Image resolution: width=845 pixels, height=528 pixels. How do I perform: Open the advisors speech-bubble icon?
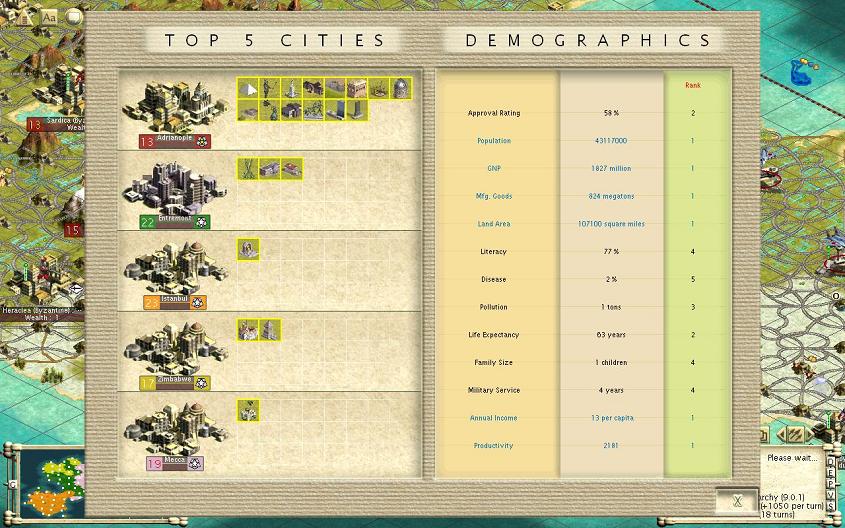click(74, 17)
